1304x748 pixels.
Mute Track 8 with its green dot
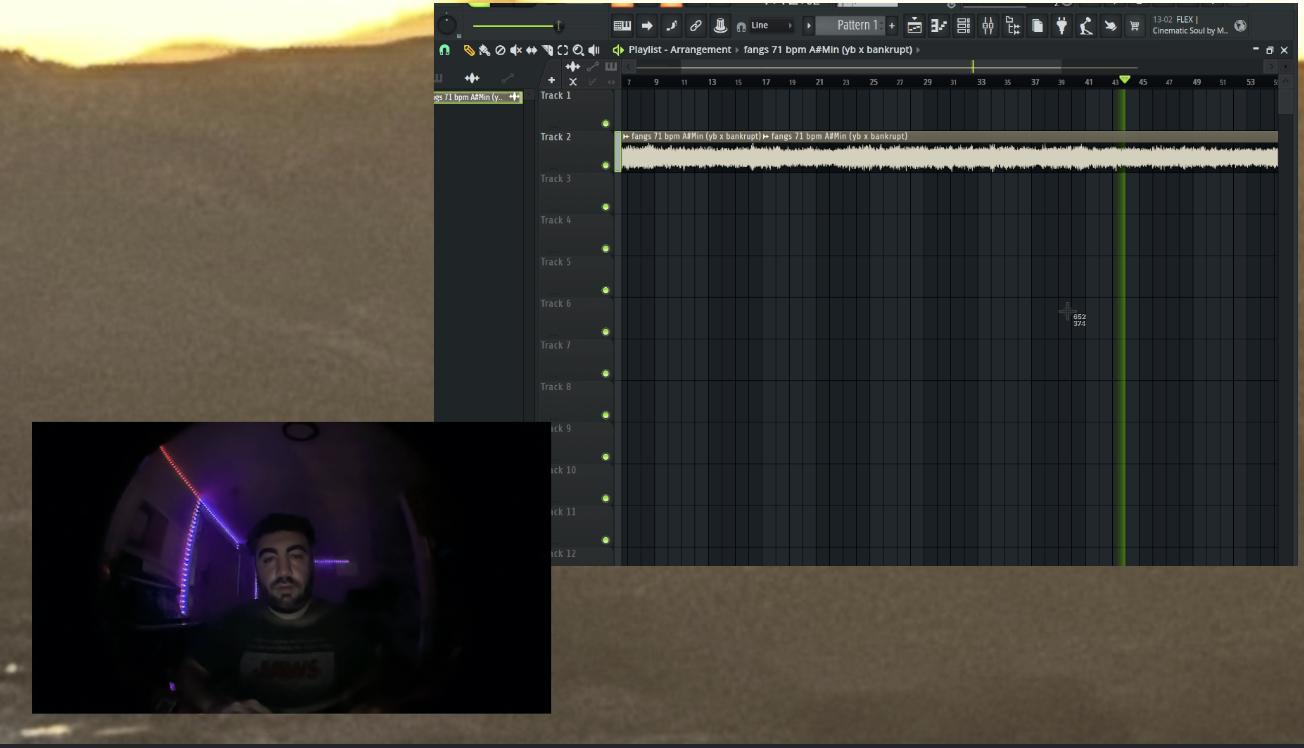pyautogui.click(x=606, y=415)
